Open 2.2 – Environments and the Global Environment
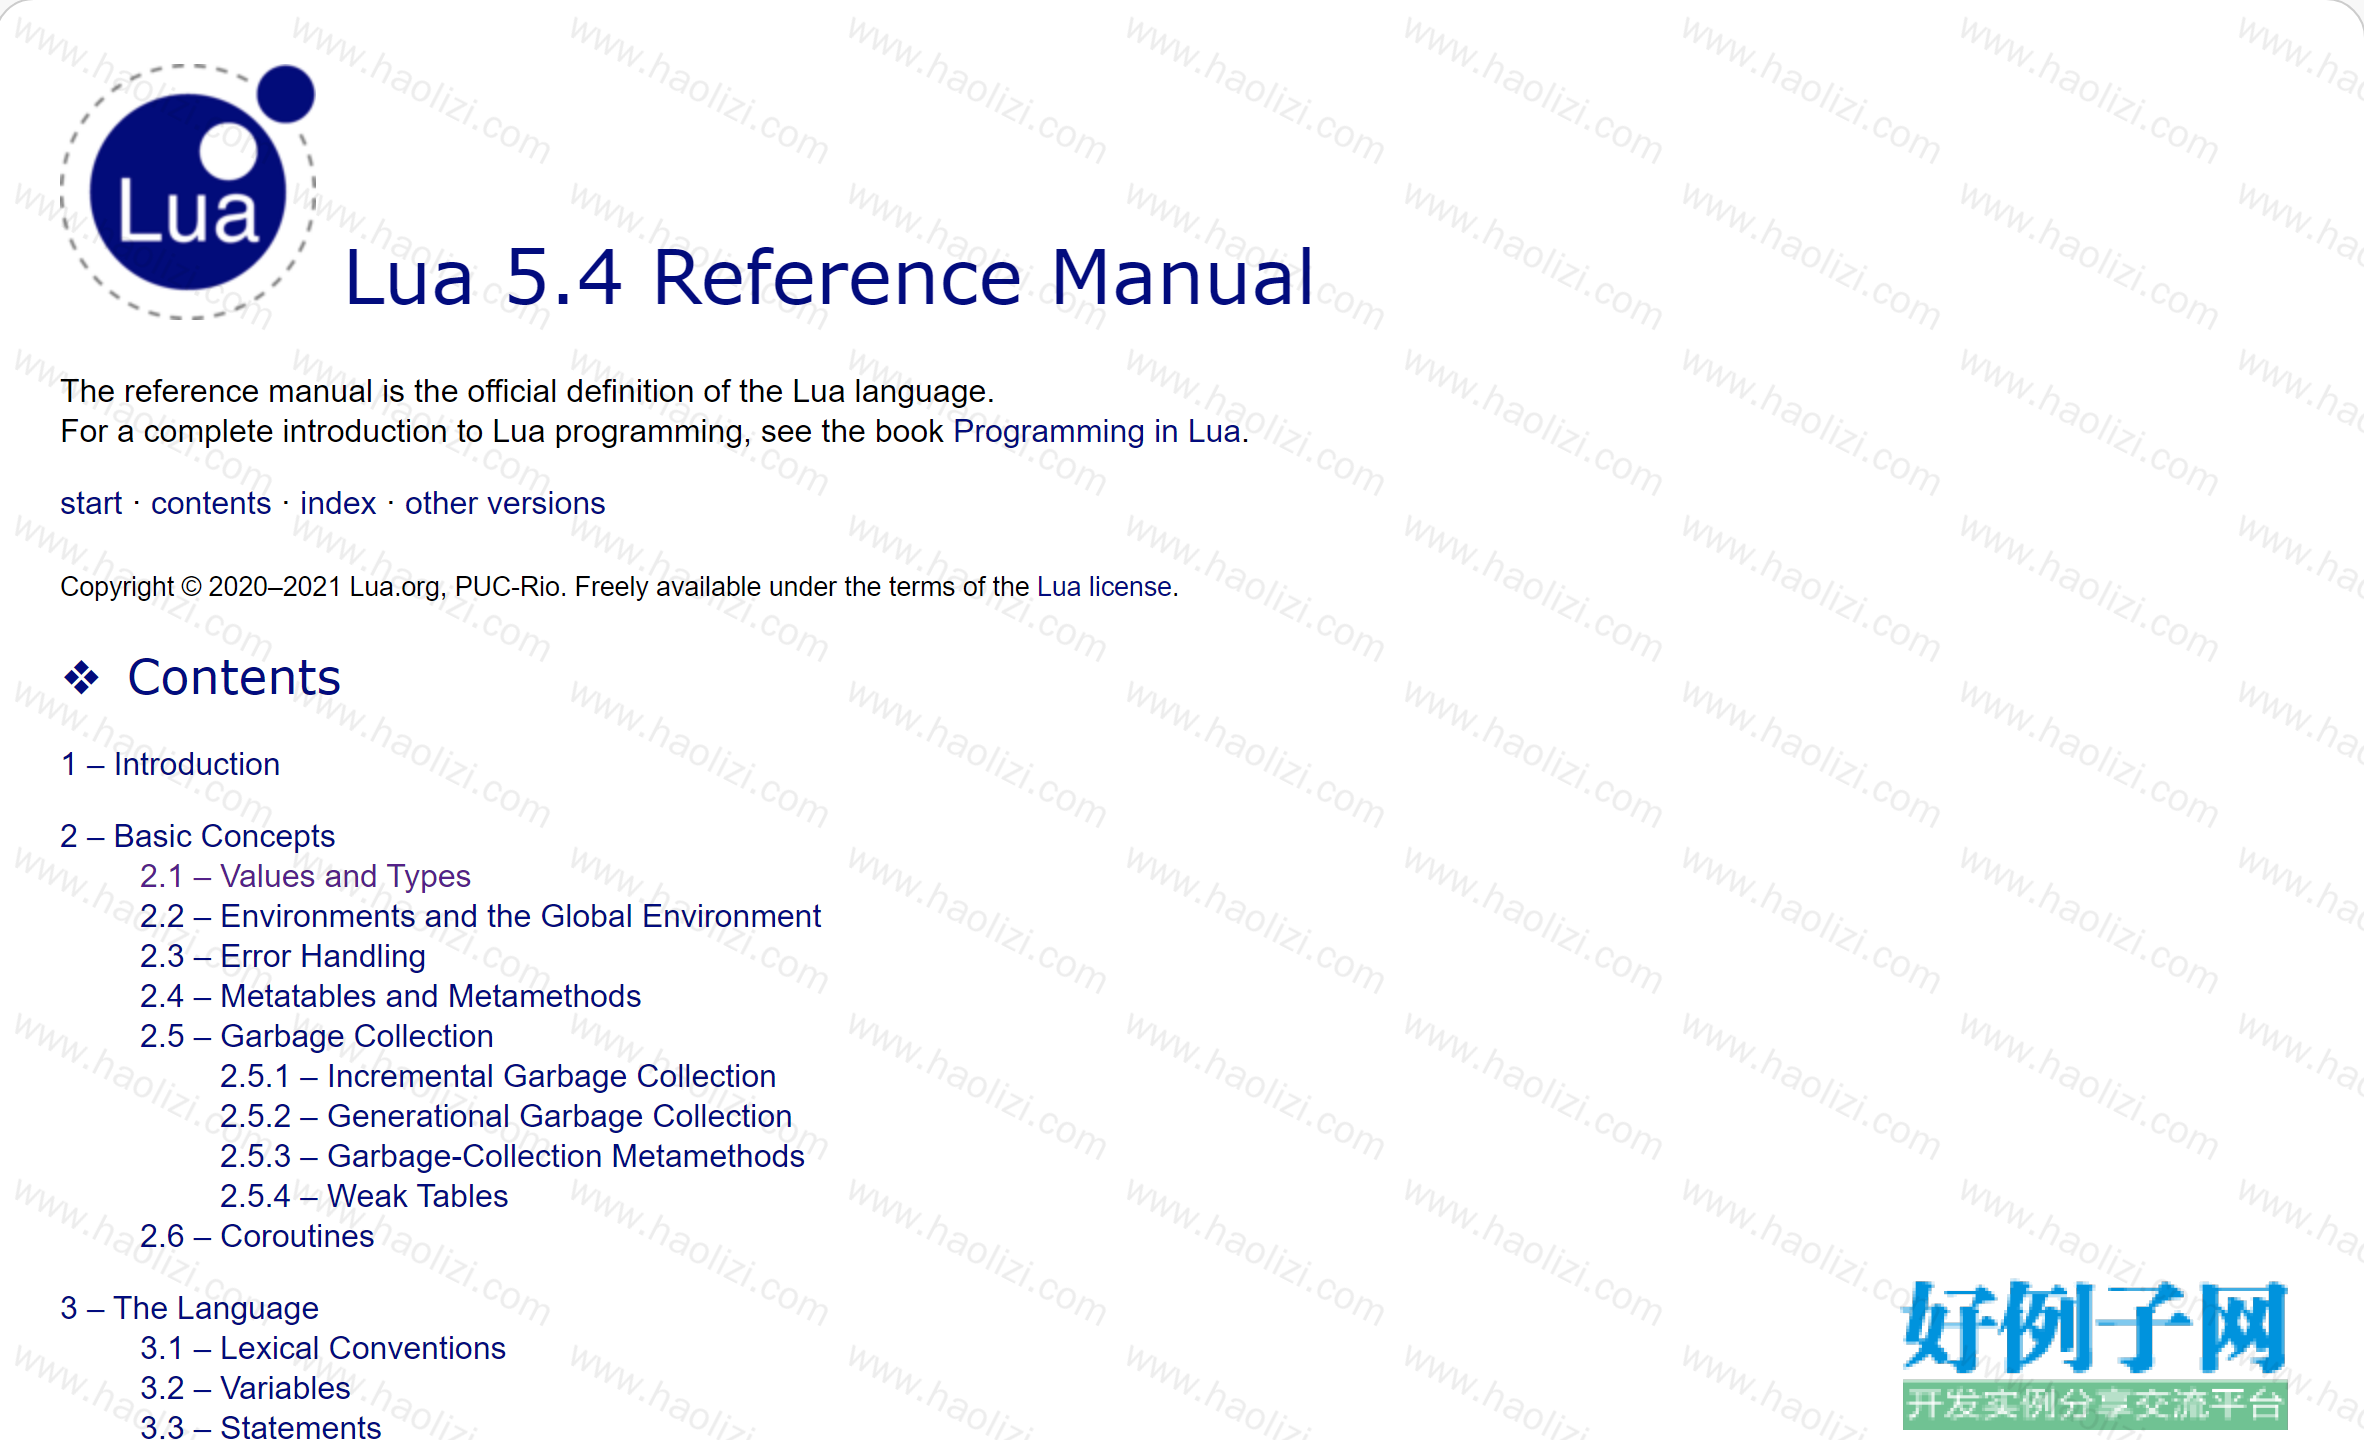Screen dimensions: 2364x1440 (480, 916)
